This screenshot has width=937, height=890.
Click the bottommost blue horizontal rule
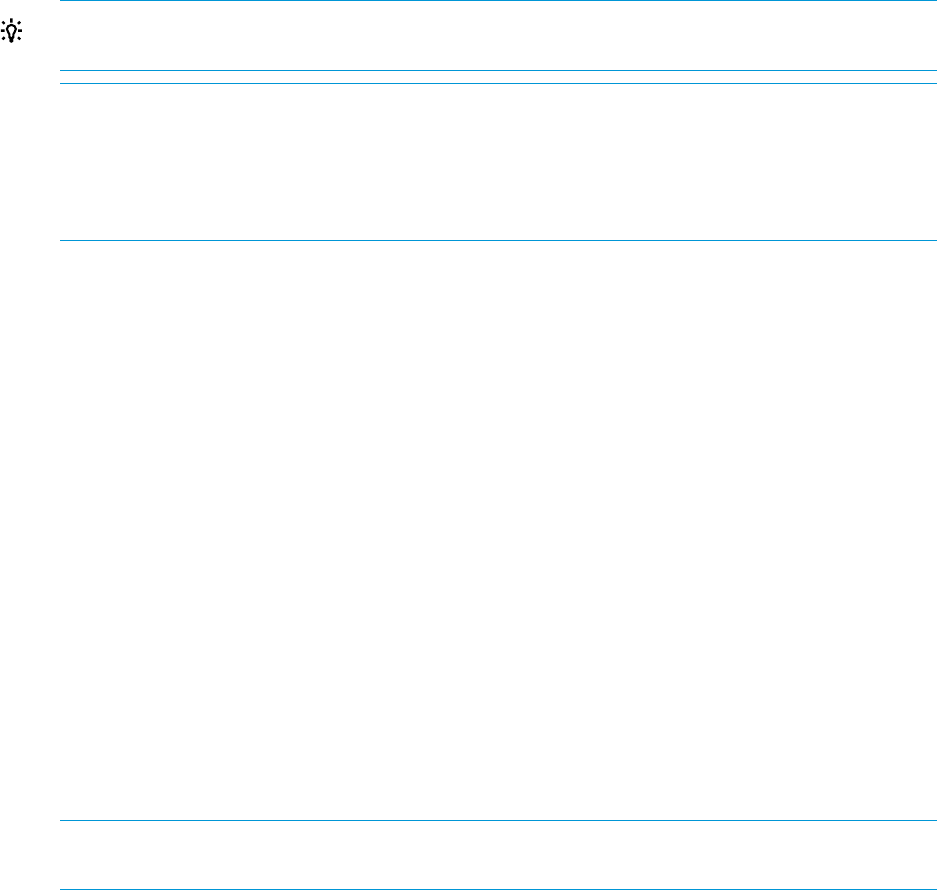[498, 889]
